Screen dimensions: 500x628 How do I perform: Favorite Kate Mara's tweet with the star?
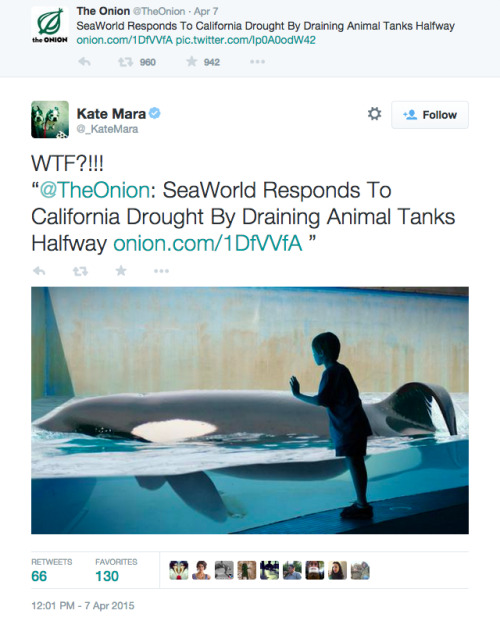(121, 271)
